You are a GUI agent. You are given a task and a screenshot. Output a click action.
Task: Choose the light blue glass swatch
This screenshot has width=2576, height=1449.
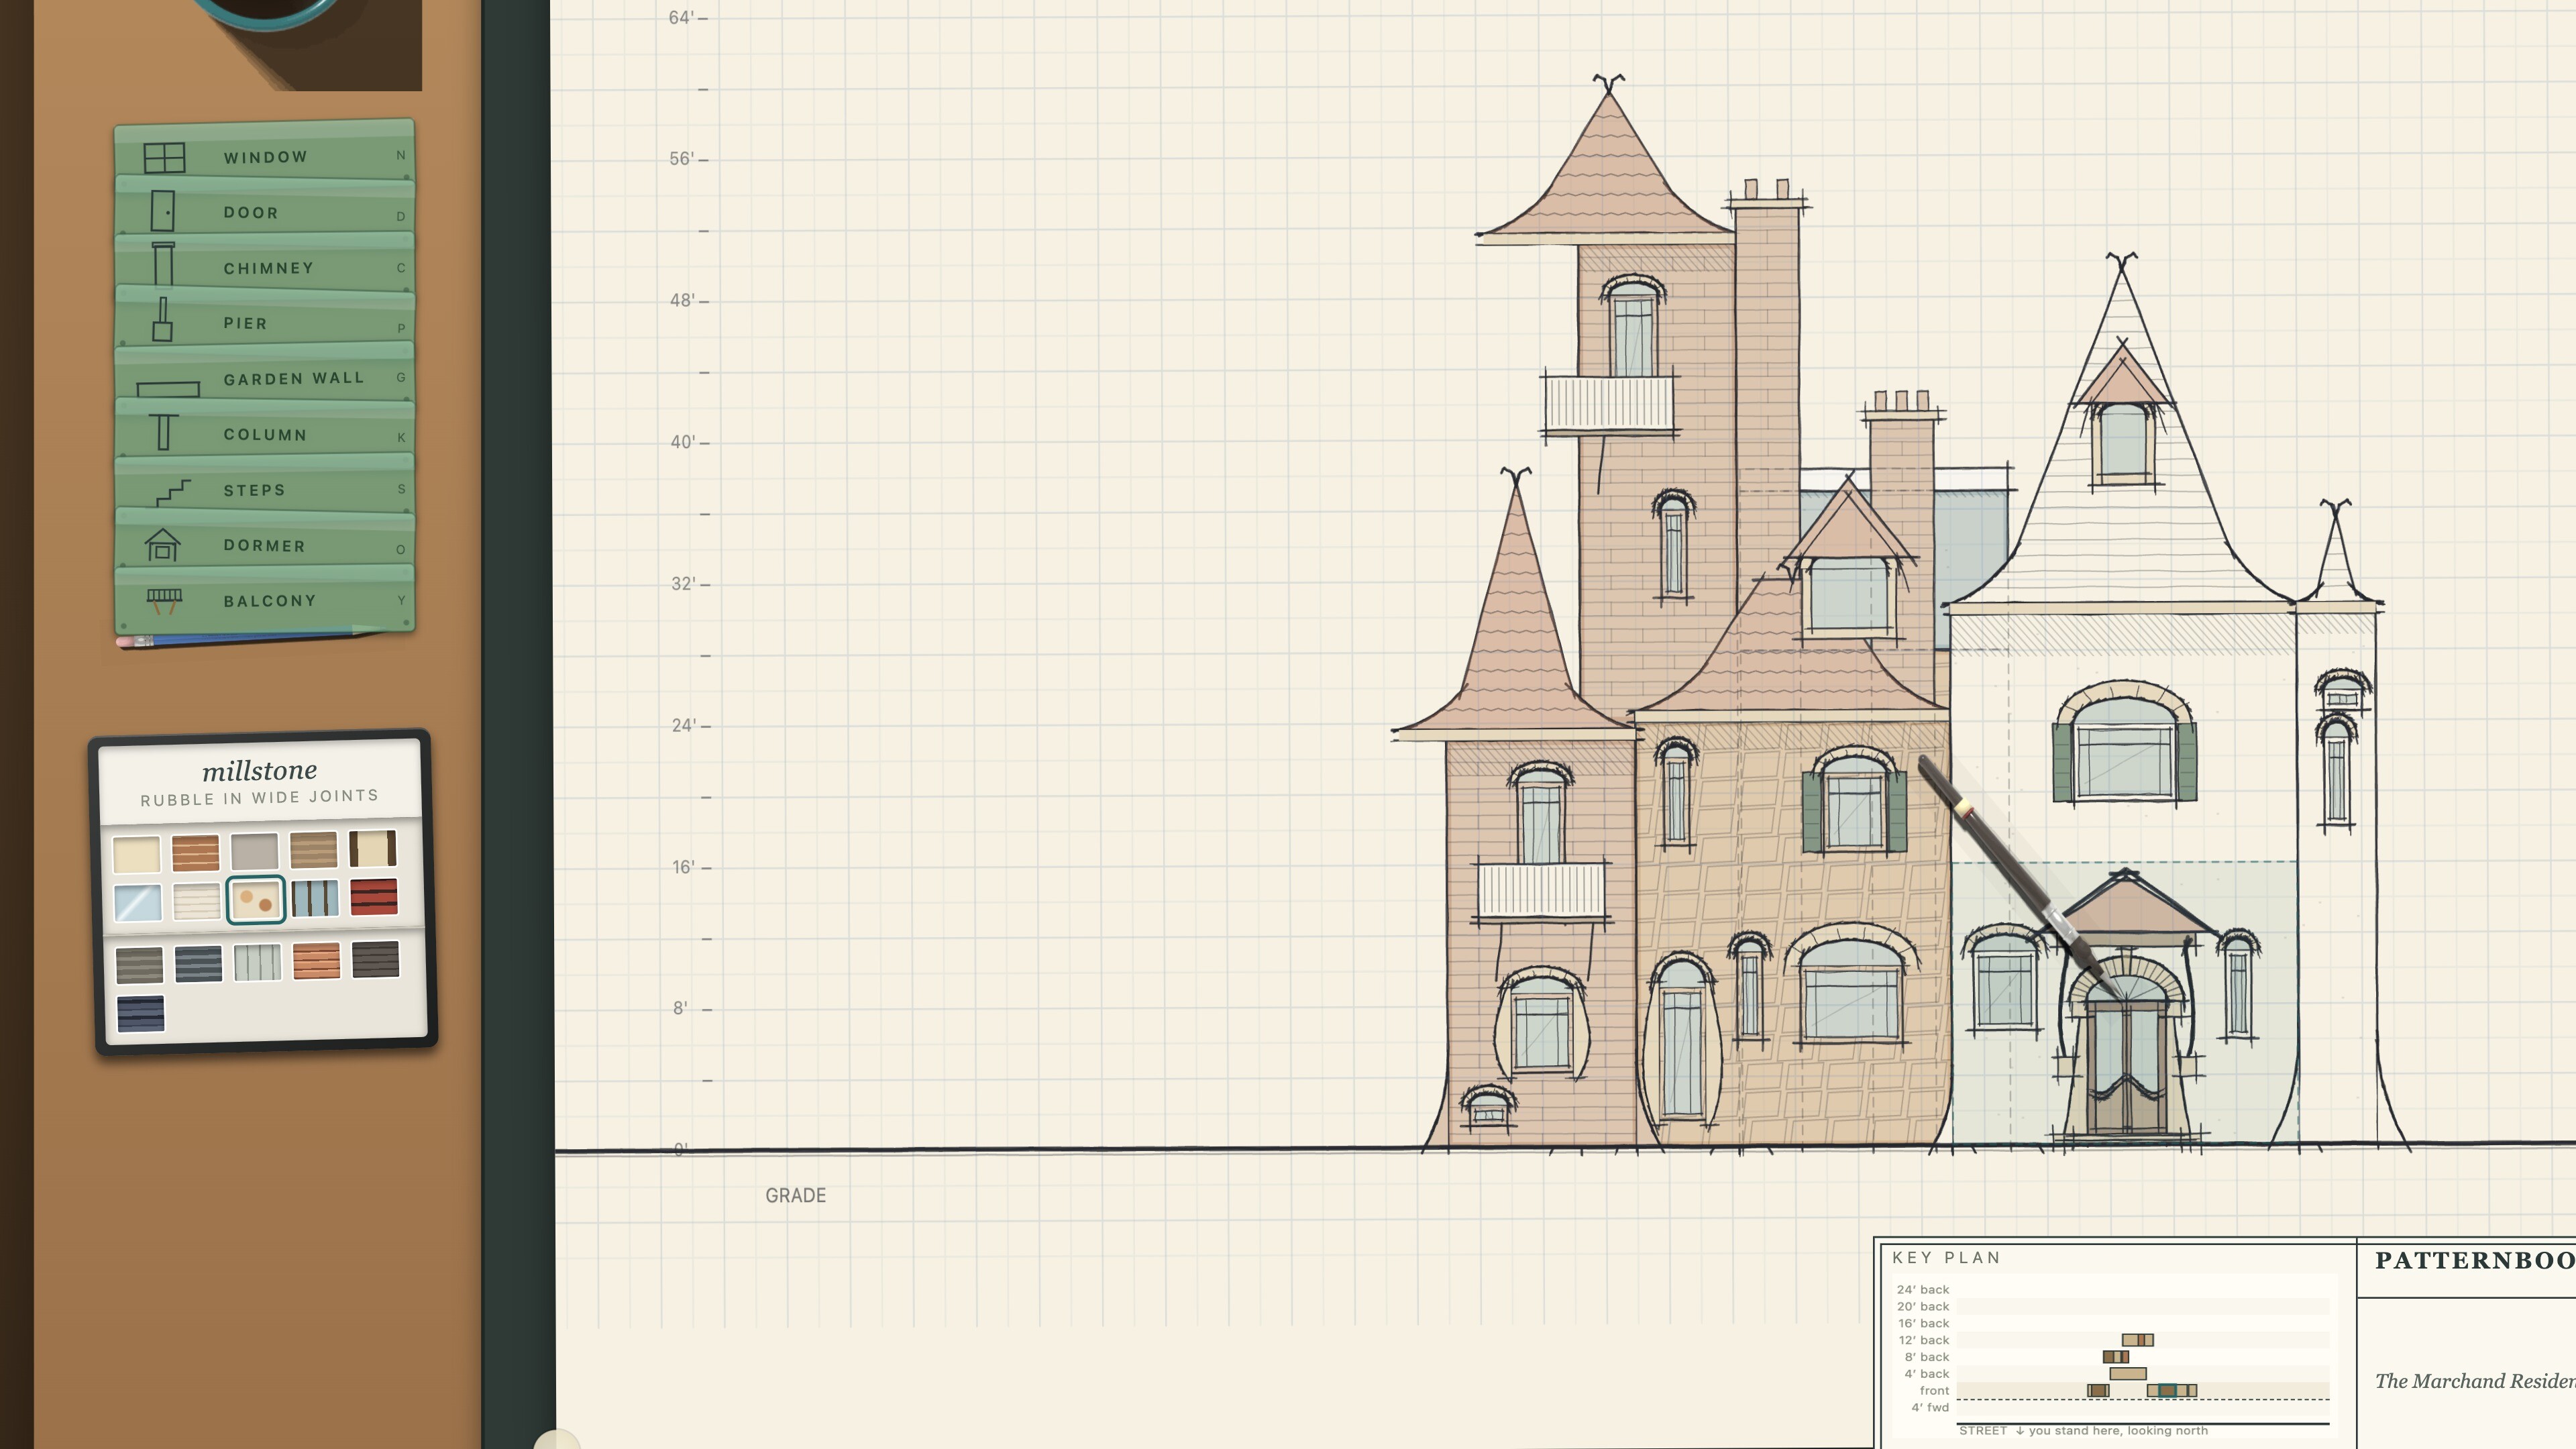137,902
